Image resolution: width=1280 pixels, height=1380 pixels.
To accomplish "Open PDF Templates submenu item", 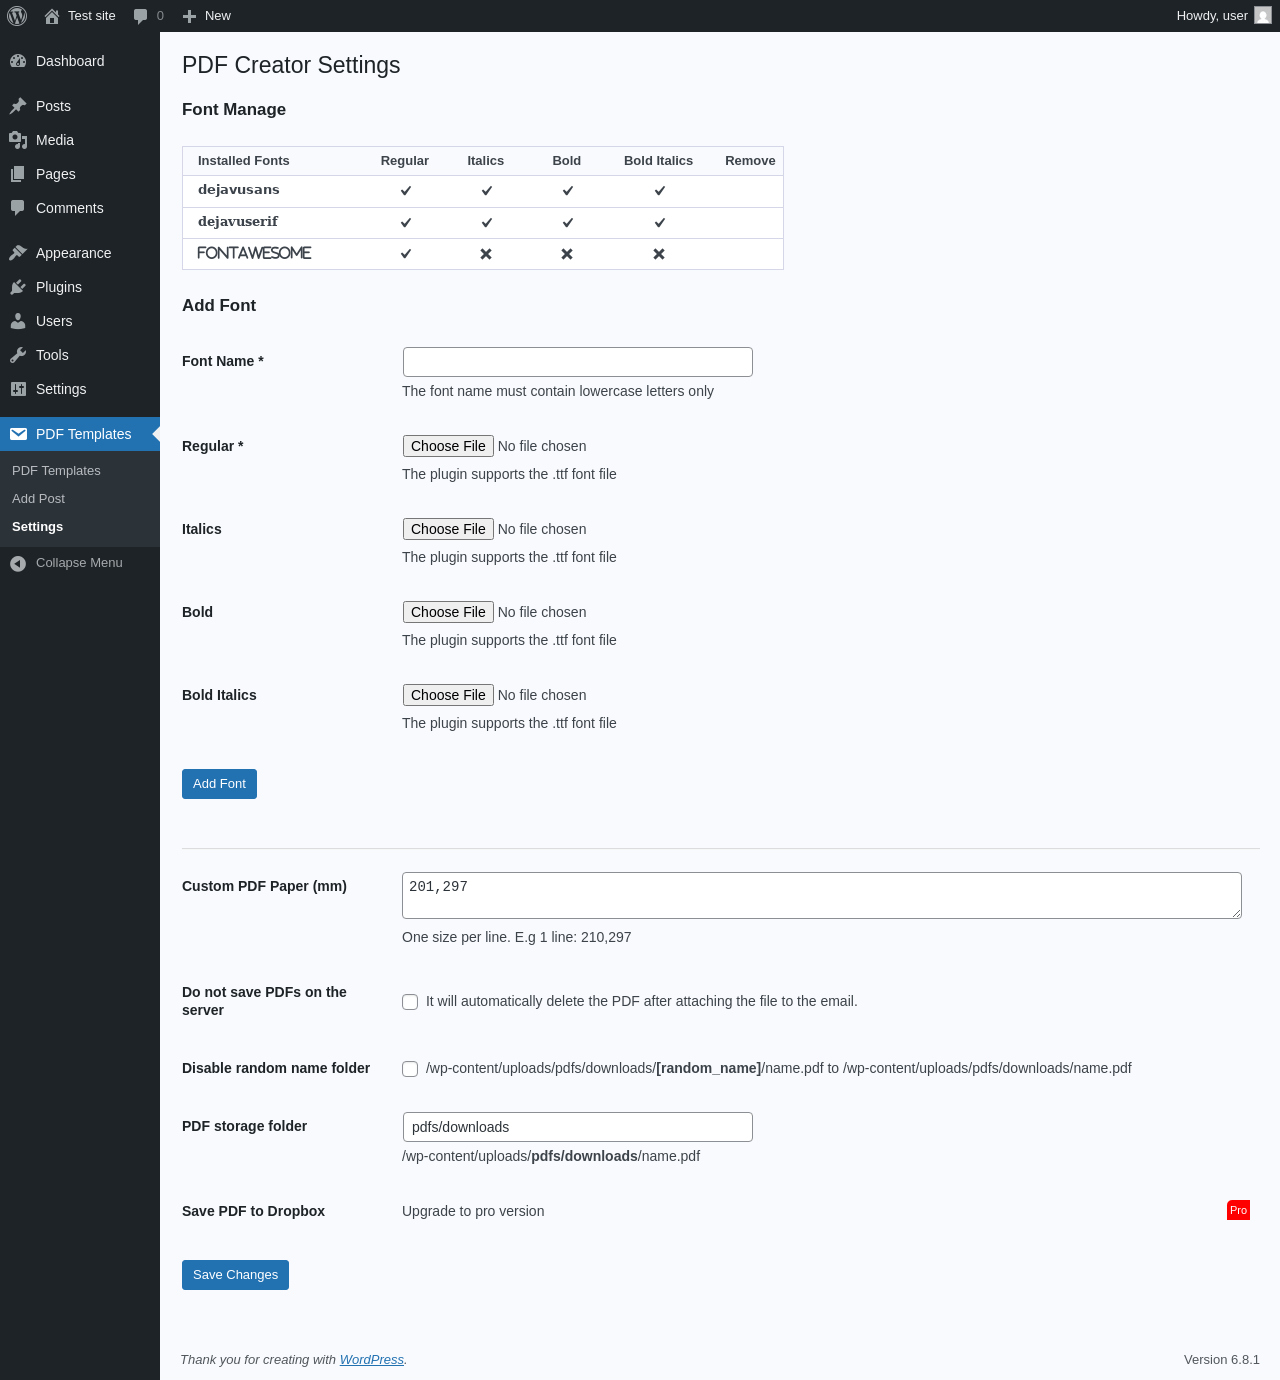I will tap(56, 471).
